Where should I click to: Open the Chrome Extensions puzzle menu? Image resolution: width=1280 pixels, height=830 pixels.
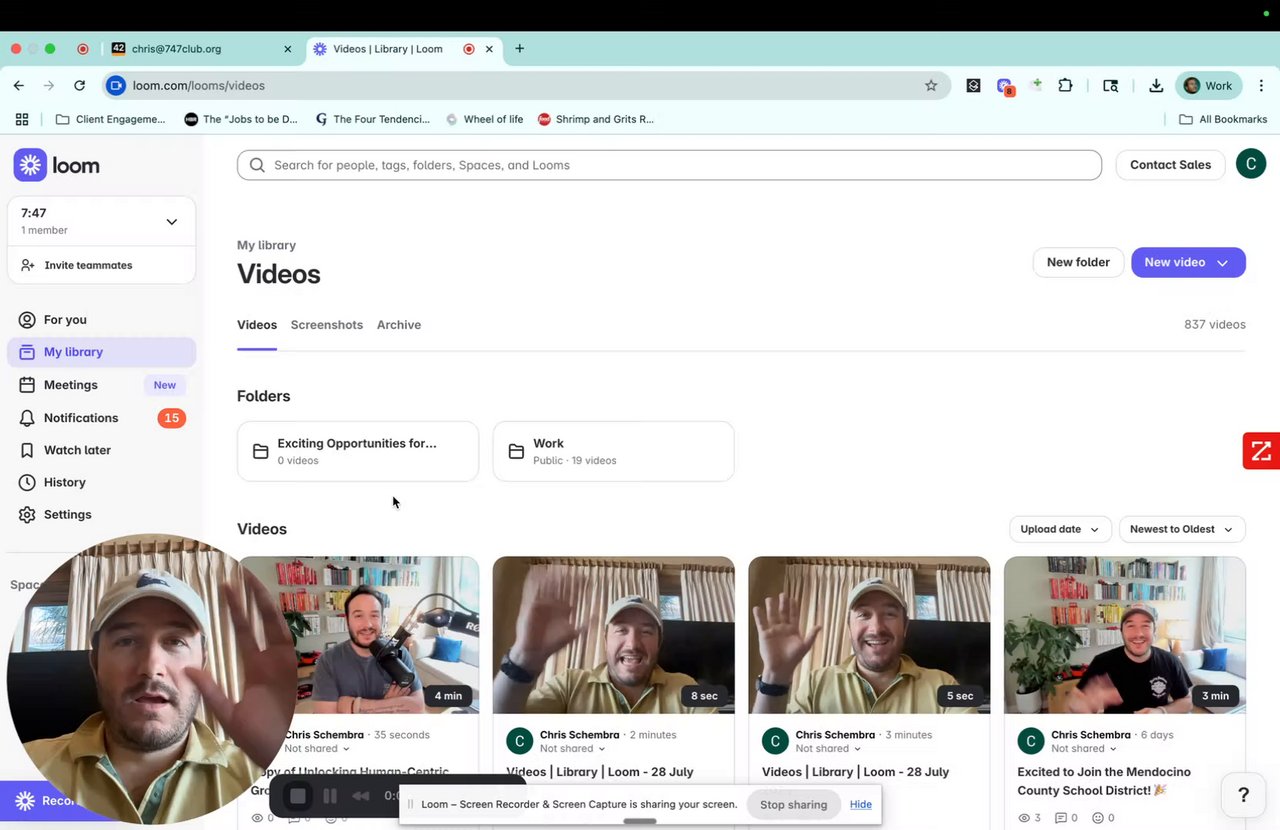pyautogui.click(x=1065, y=86)
